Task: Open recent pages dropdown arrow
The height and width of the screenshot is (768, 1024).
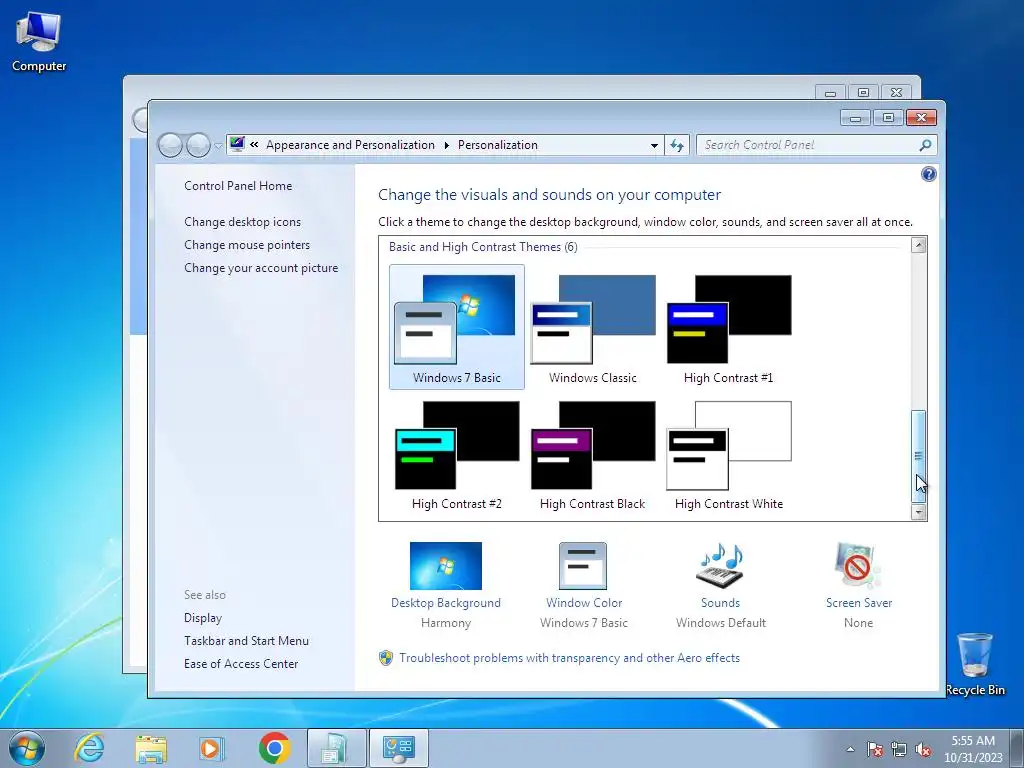Action: click(x=218, y=146)
